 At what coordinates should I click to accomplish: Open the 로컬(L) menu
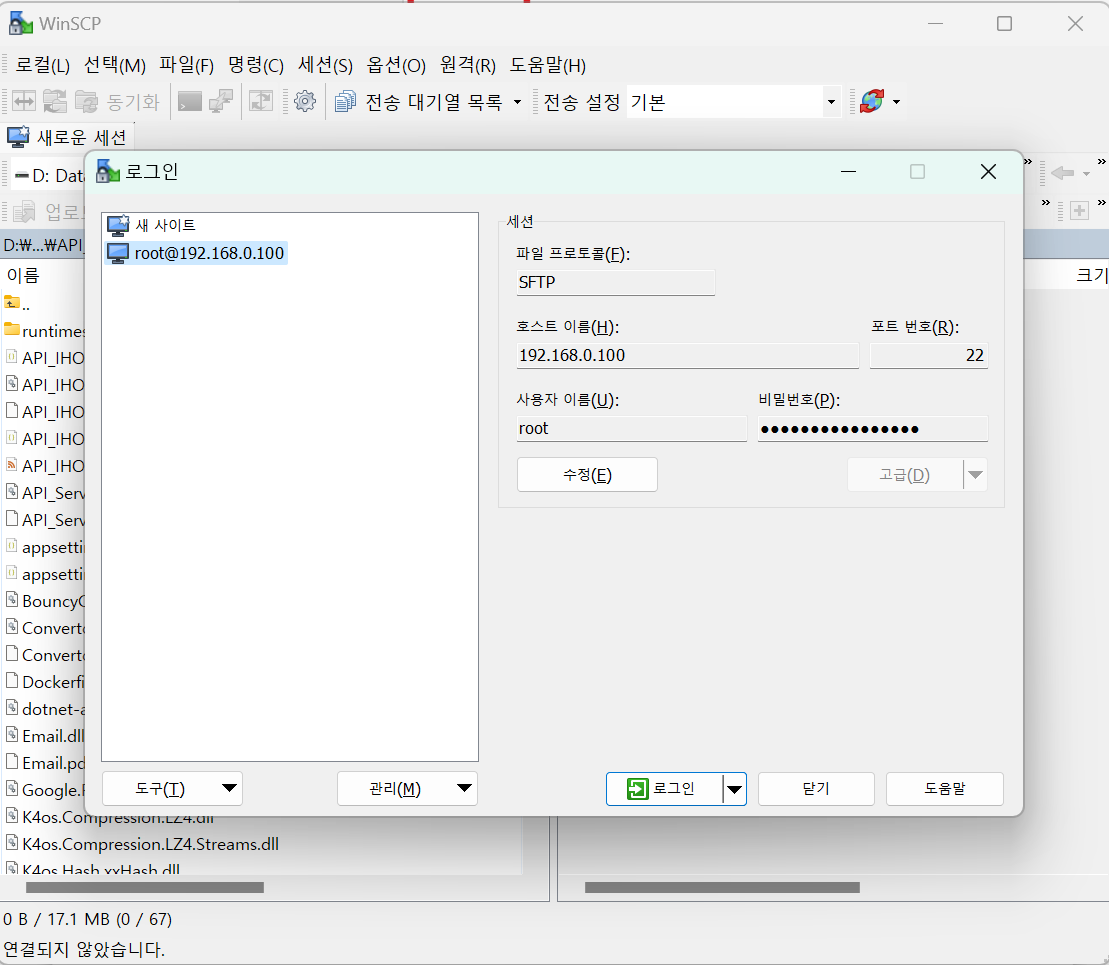[x=42, y=65]
